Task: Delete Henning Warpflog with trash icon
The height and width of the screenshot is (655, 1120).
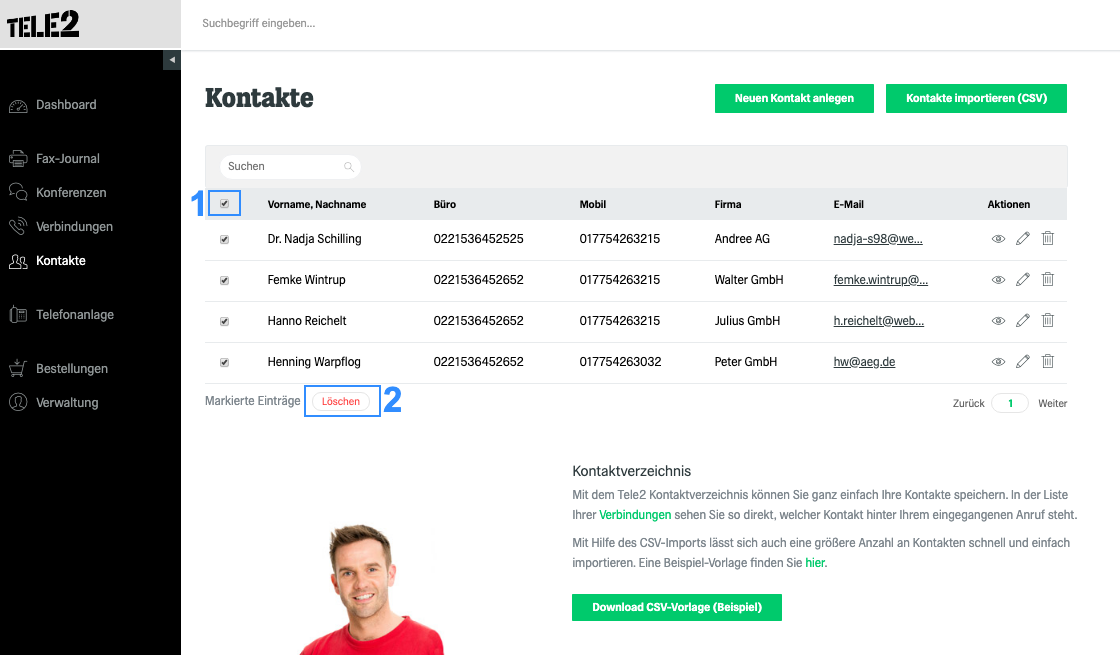Action: 1047,361
